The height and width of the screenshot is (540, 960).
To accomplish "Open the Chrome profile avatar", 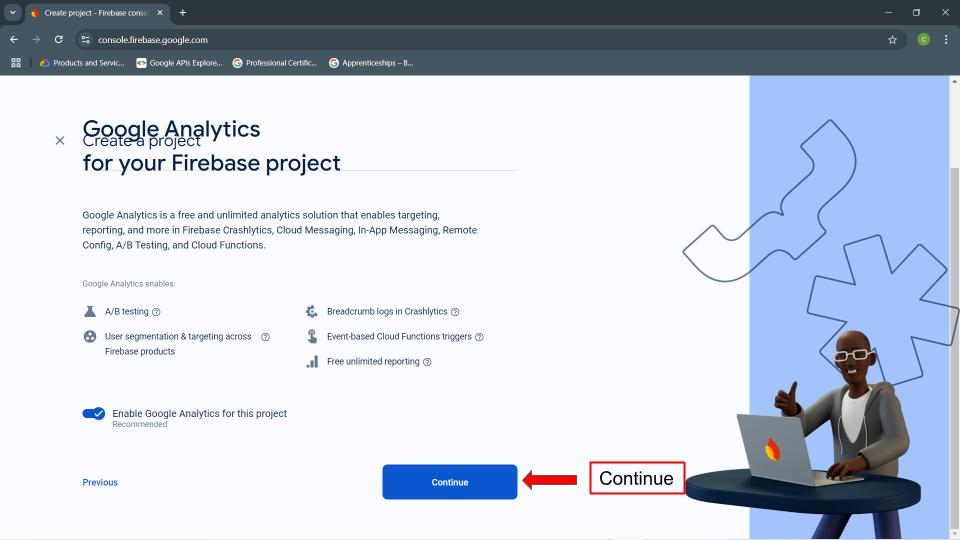I will pyautogui.click(x=923, y=40).
